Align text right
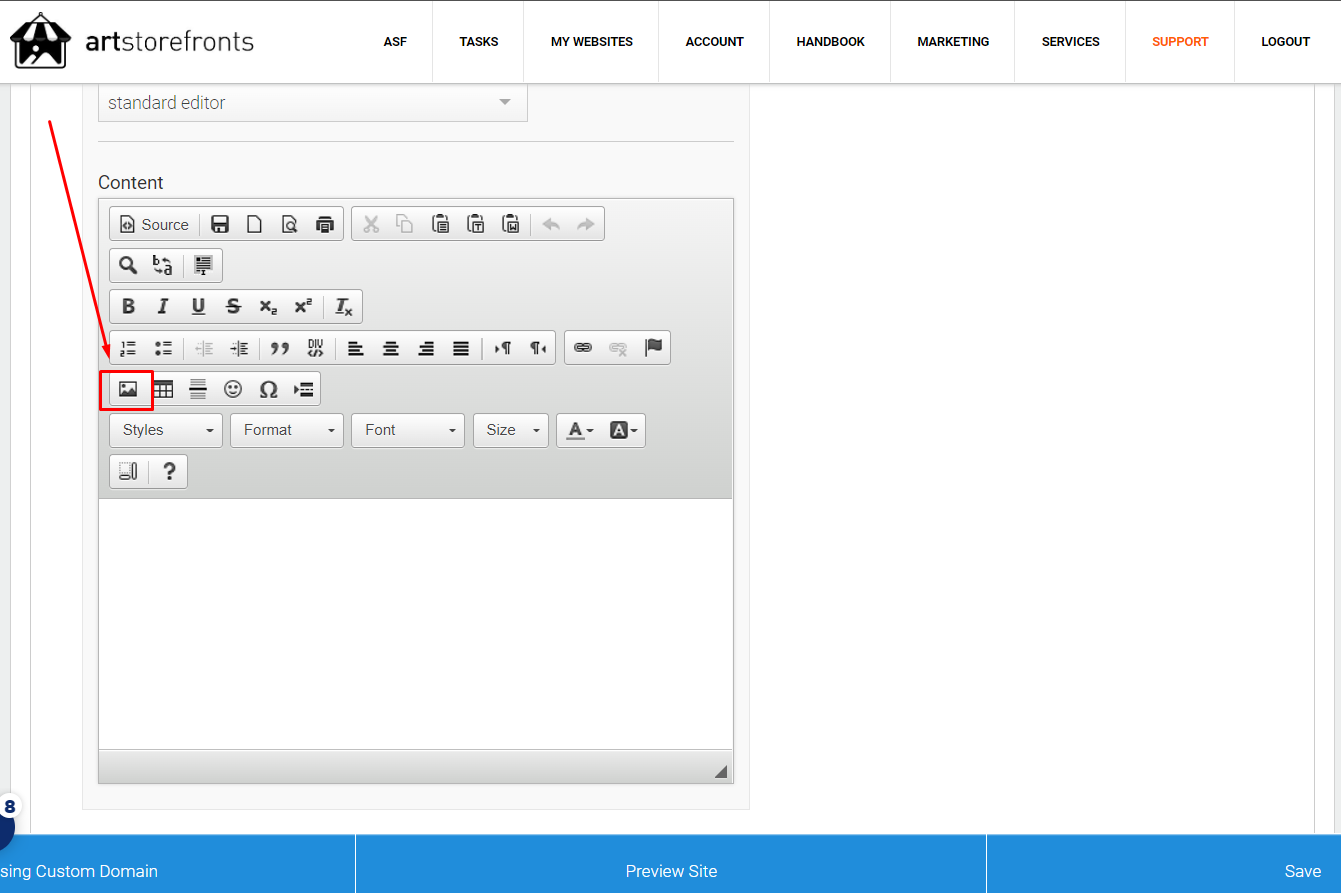 click(426, 347)
